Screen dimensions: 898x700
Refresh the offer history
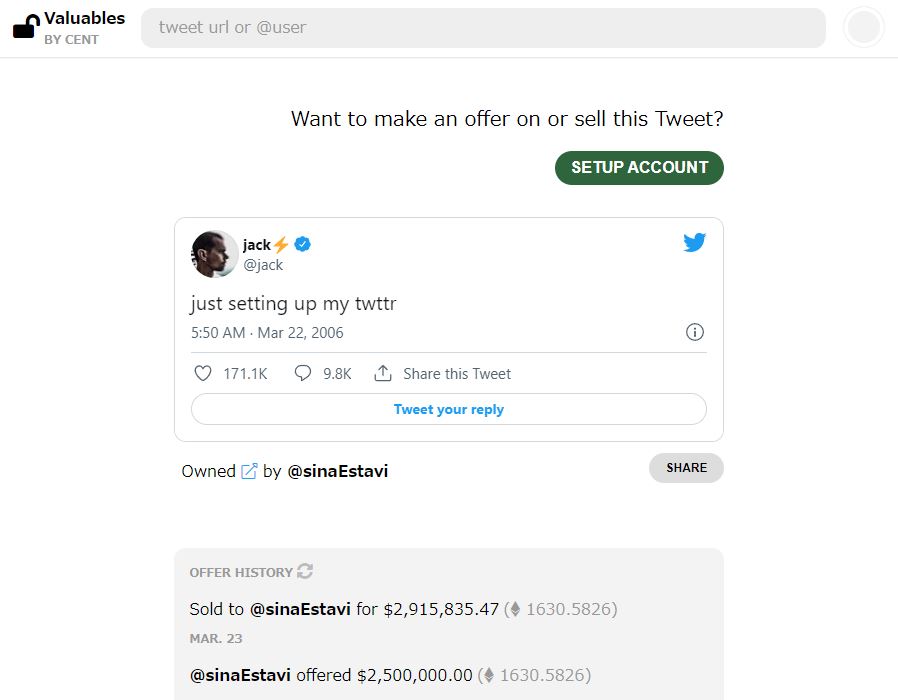305,571
